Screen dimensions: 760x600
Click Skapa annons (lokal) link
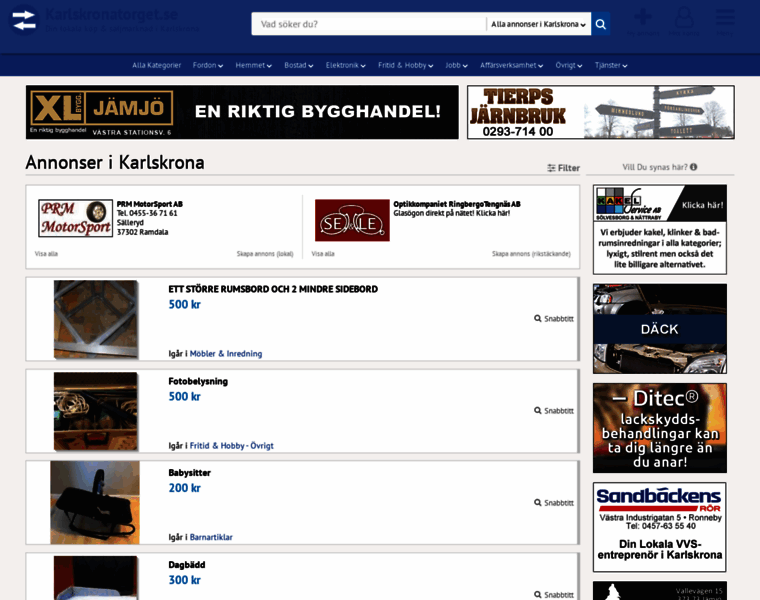[x=265, y=254]
